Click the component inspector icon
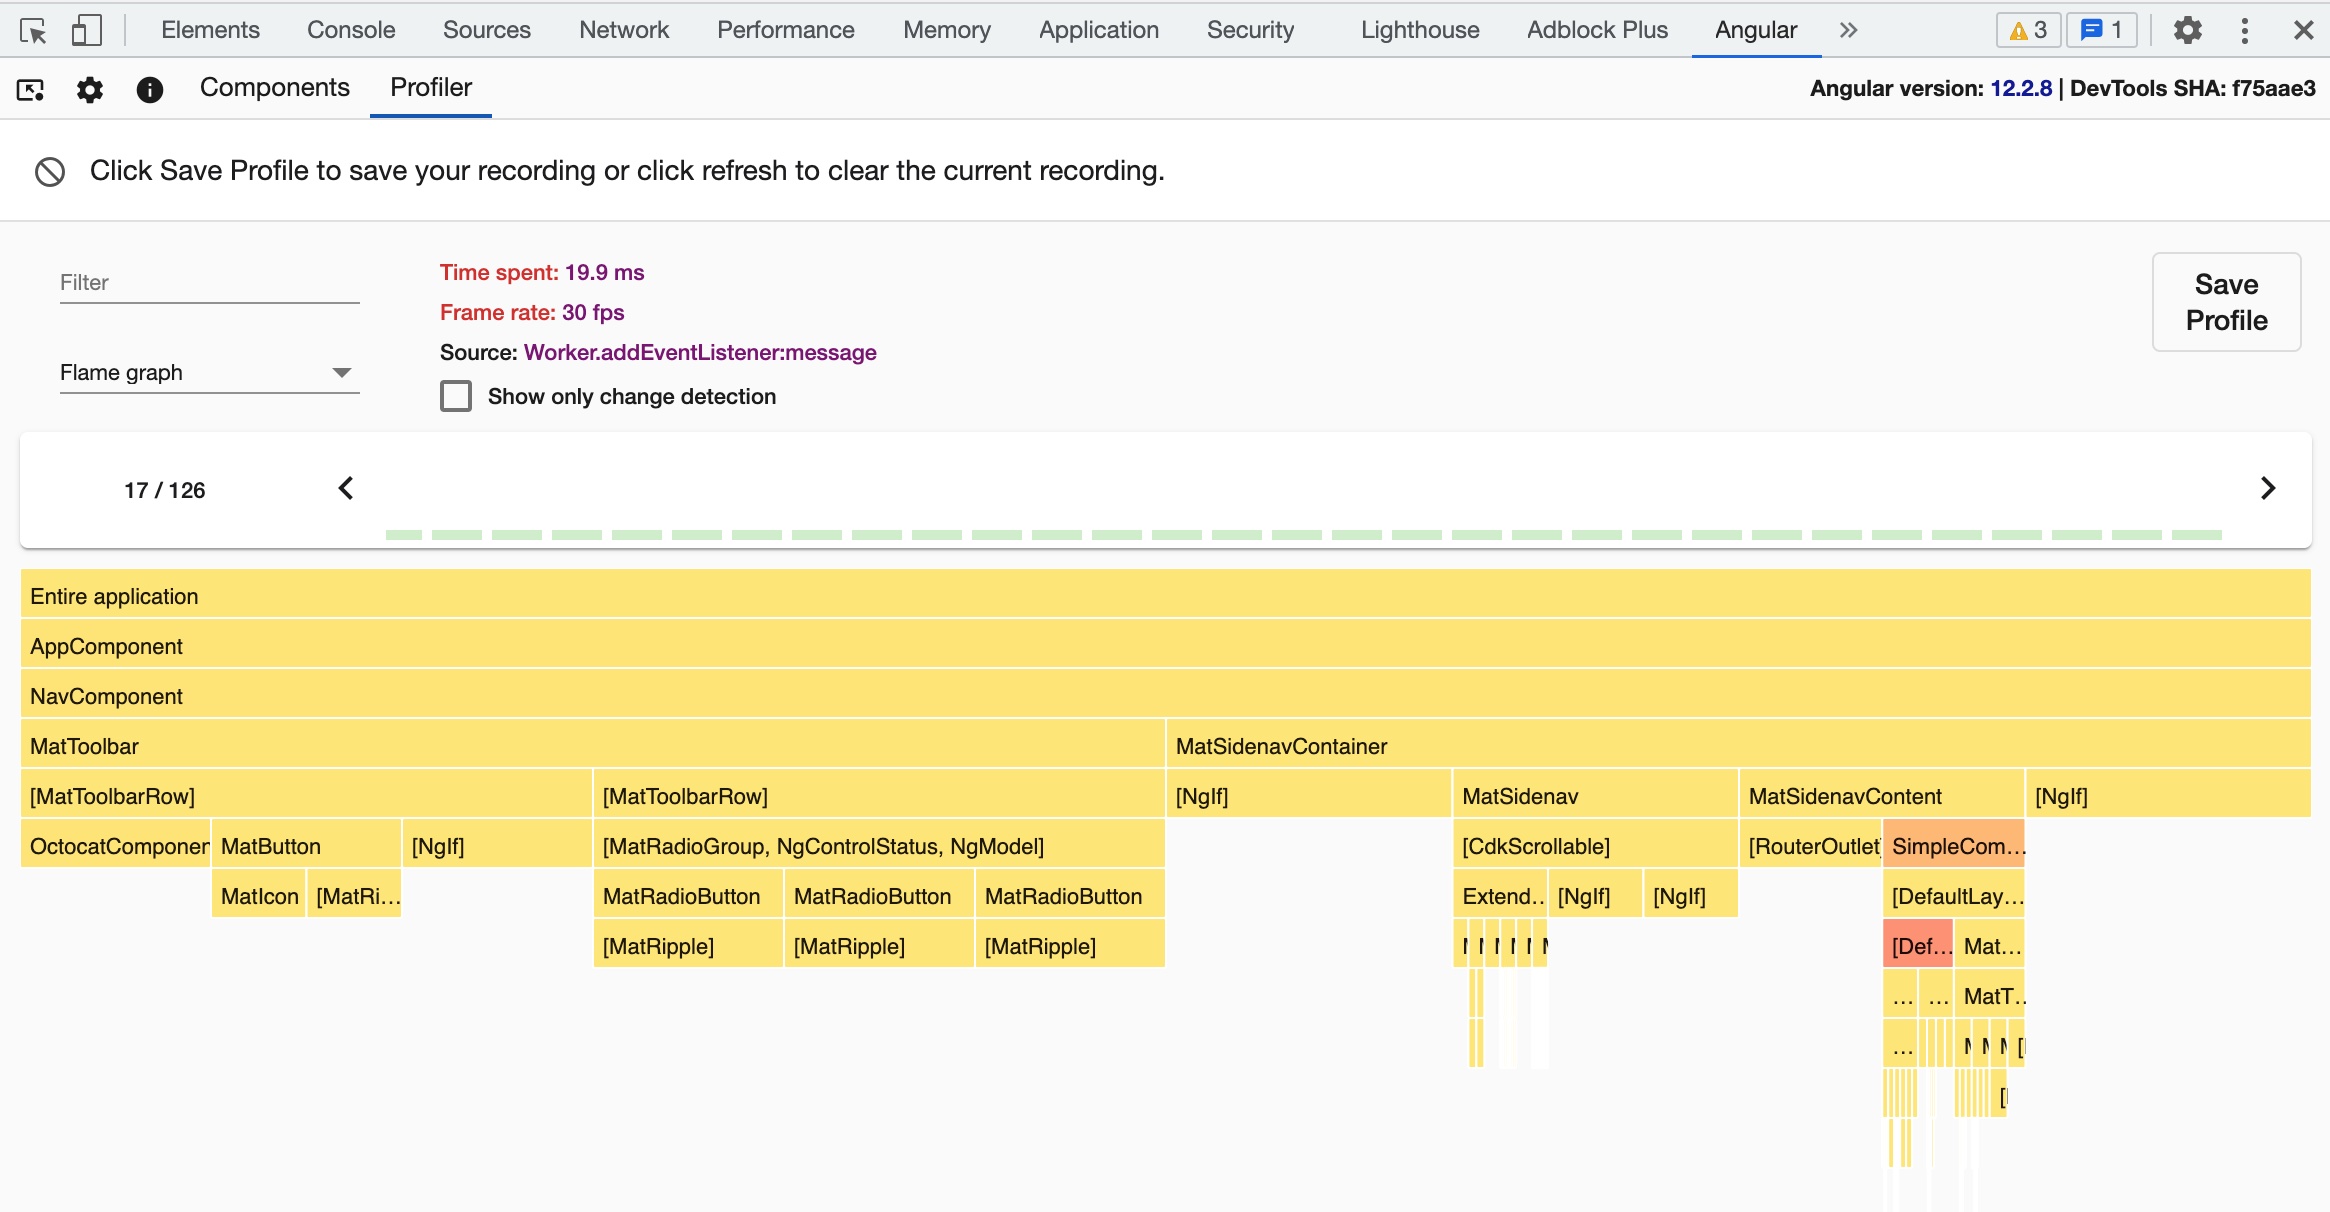Screen dimensions: 2330x1212 click(31, 90)
